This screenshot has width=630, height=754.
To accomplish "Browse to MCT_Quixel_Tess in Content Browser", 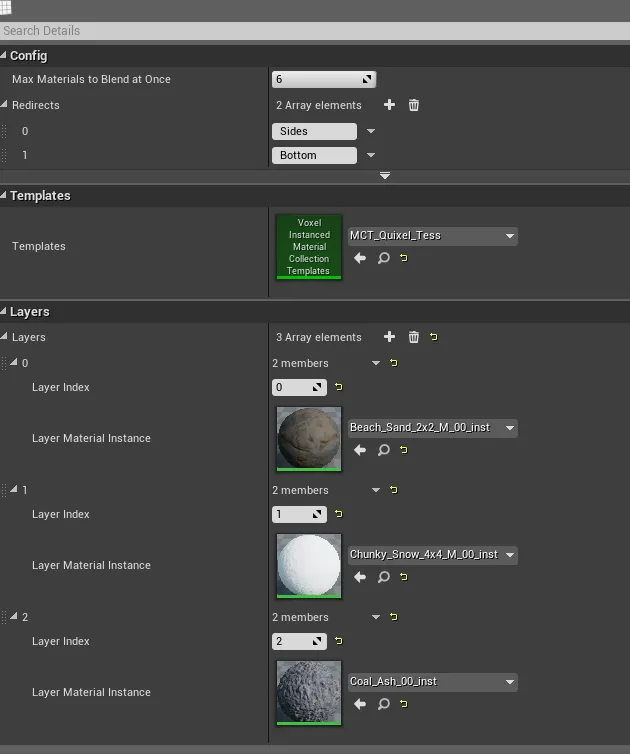I will point(383,258).
